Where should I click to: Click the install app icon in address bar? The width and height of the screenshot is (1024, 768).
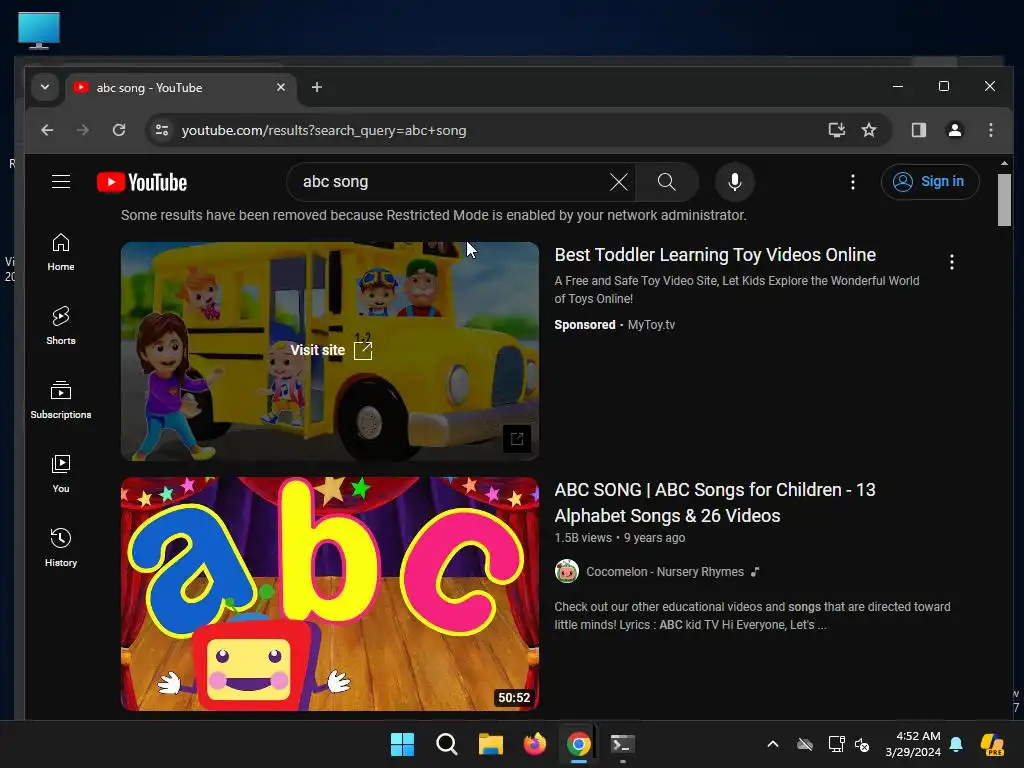(x=837, y=130)
